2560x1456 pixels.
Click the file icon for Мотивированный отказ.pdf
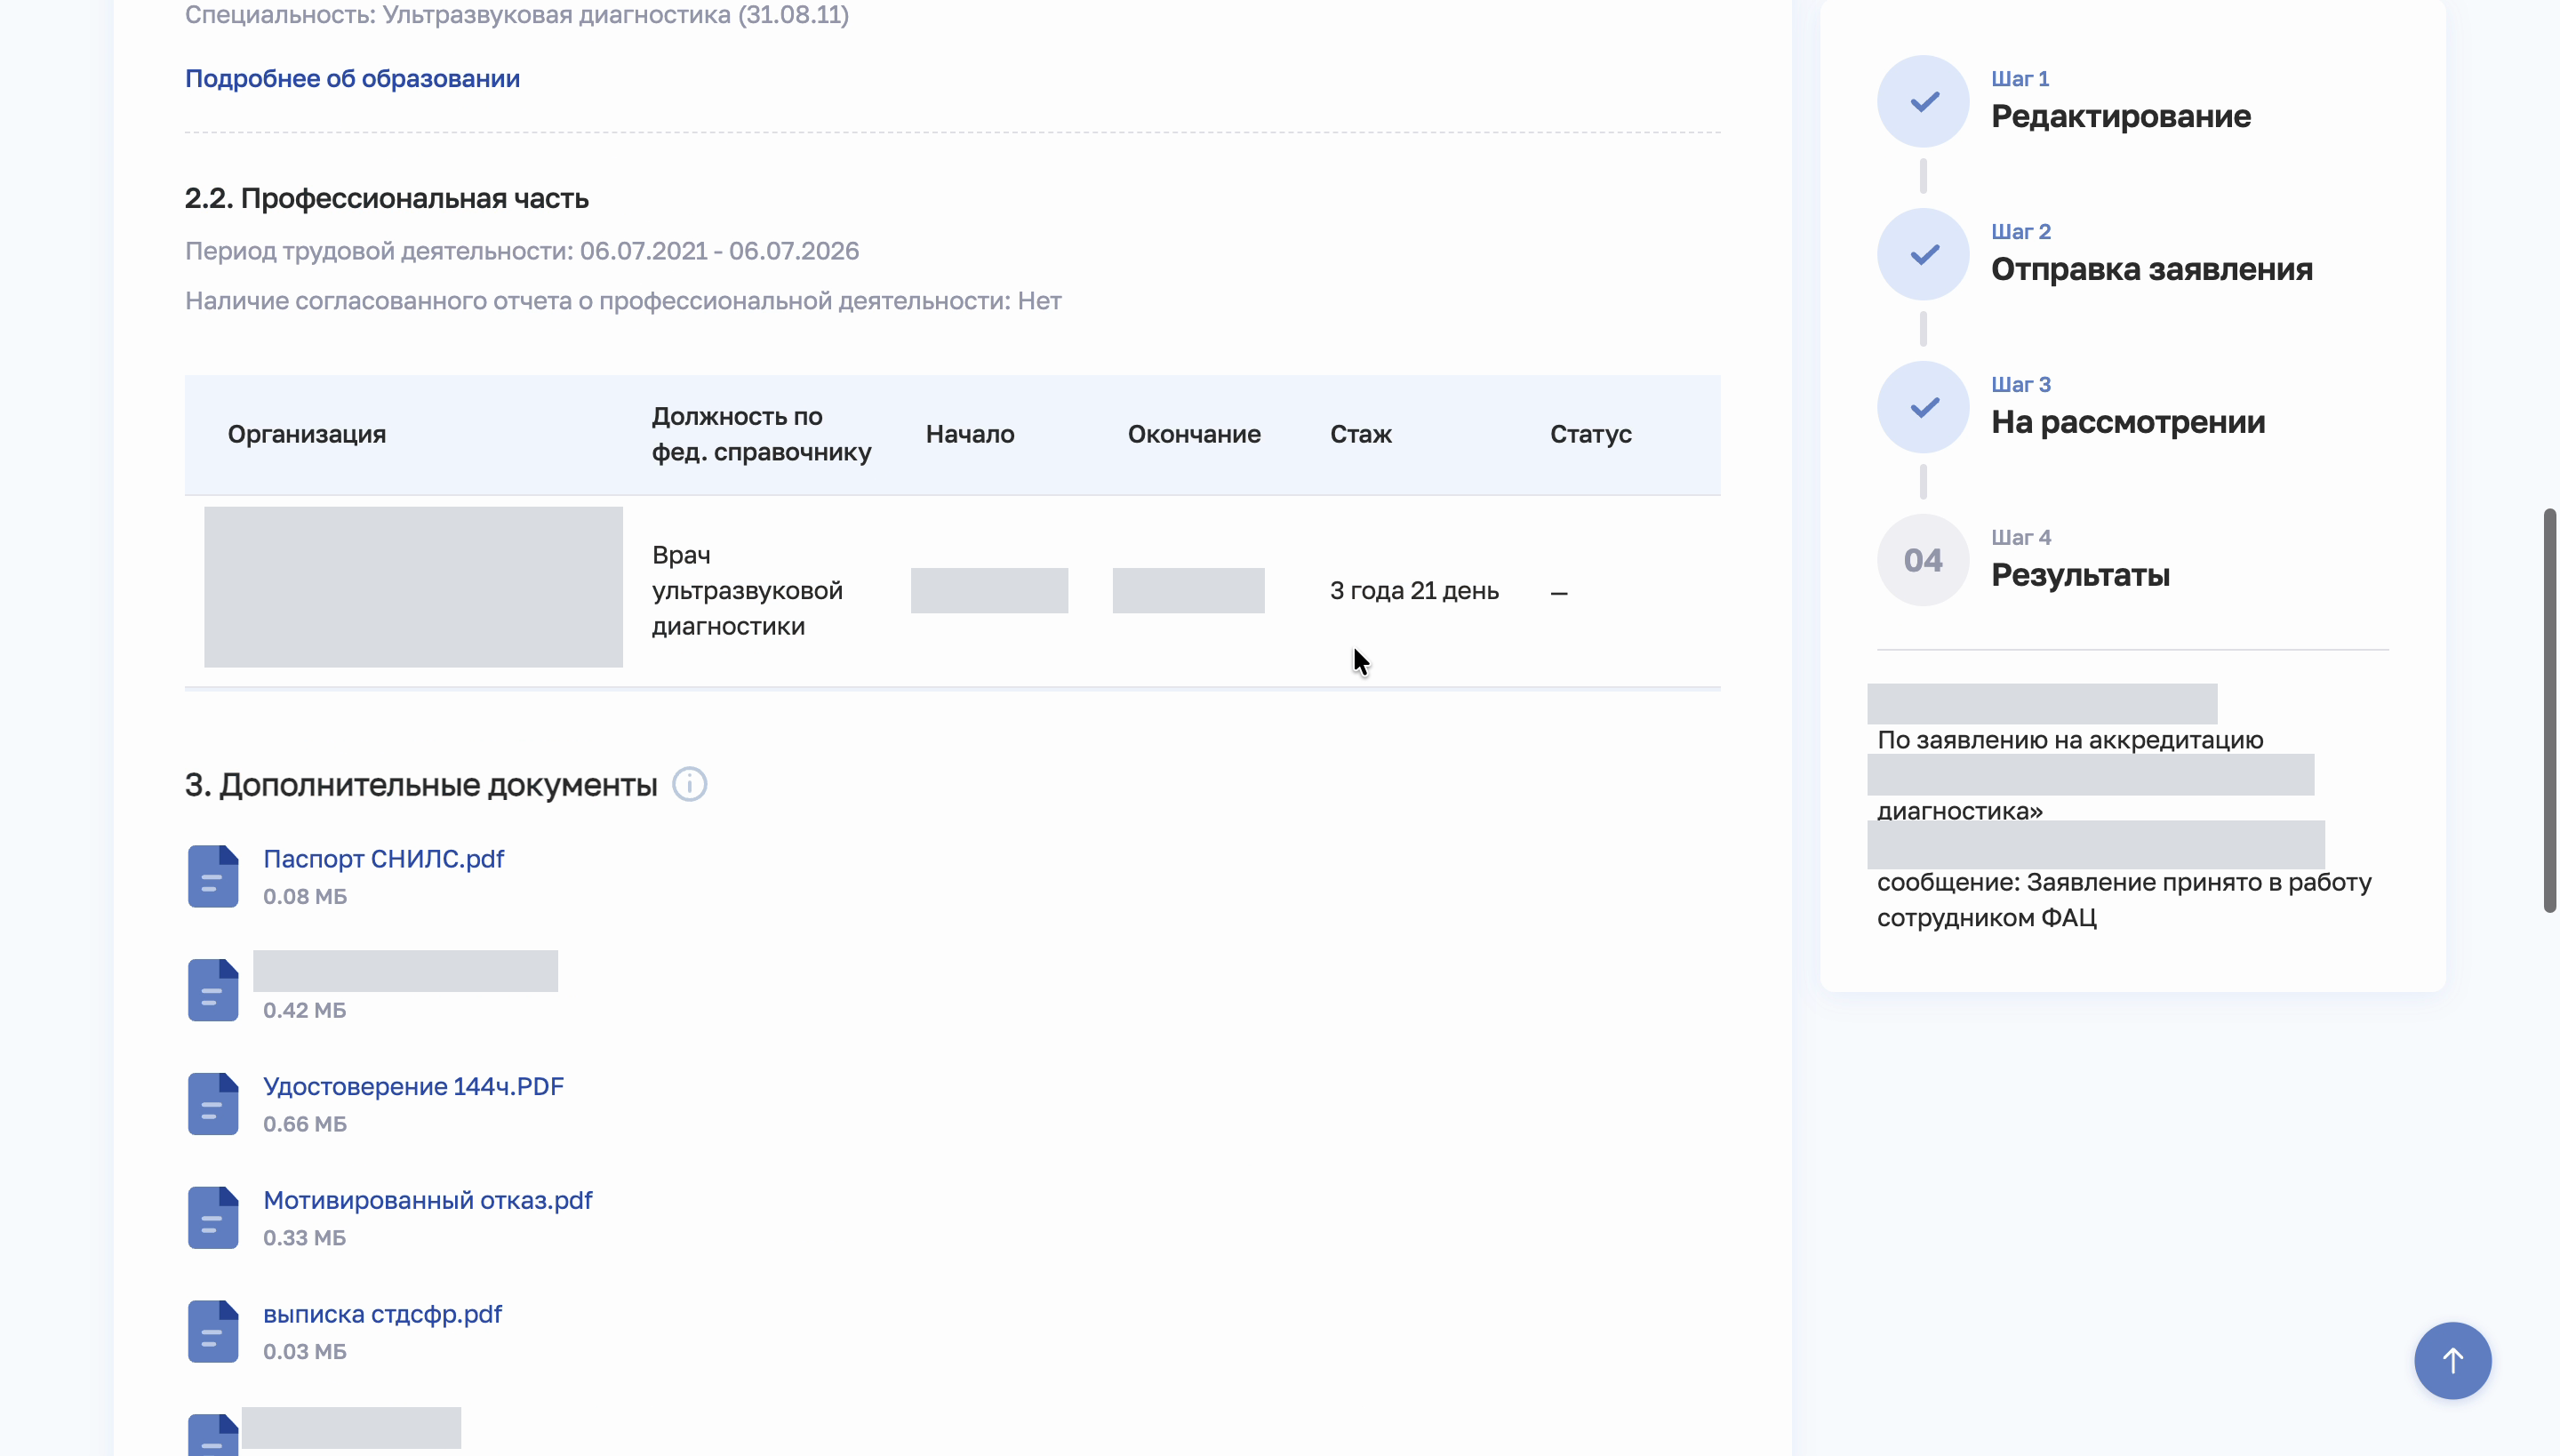[x=213, y=1218]
